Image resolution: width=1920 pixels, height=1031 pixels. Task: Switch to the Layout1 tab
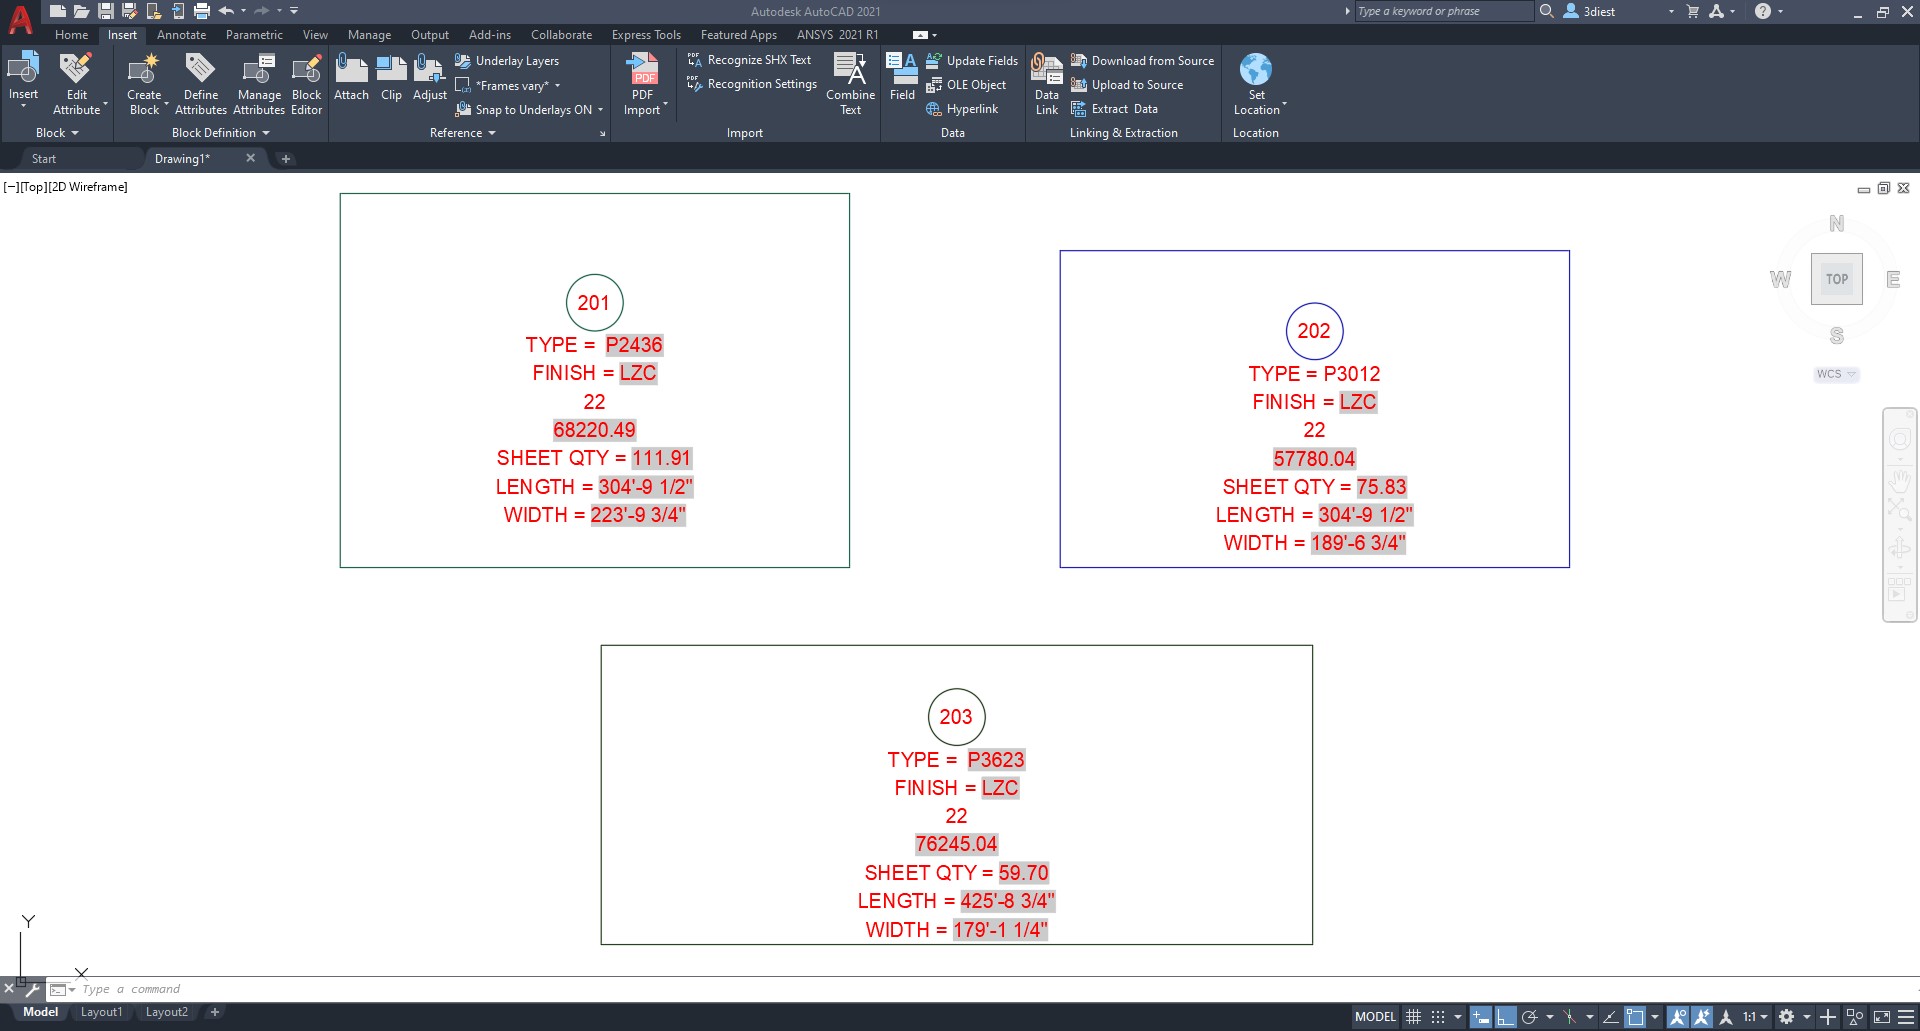[101, 1012]
